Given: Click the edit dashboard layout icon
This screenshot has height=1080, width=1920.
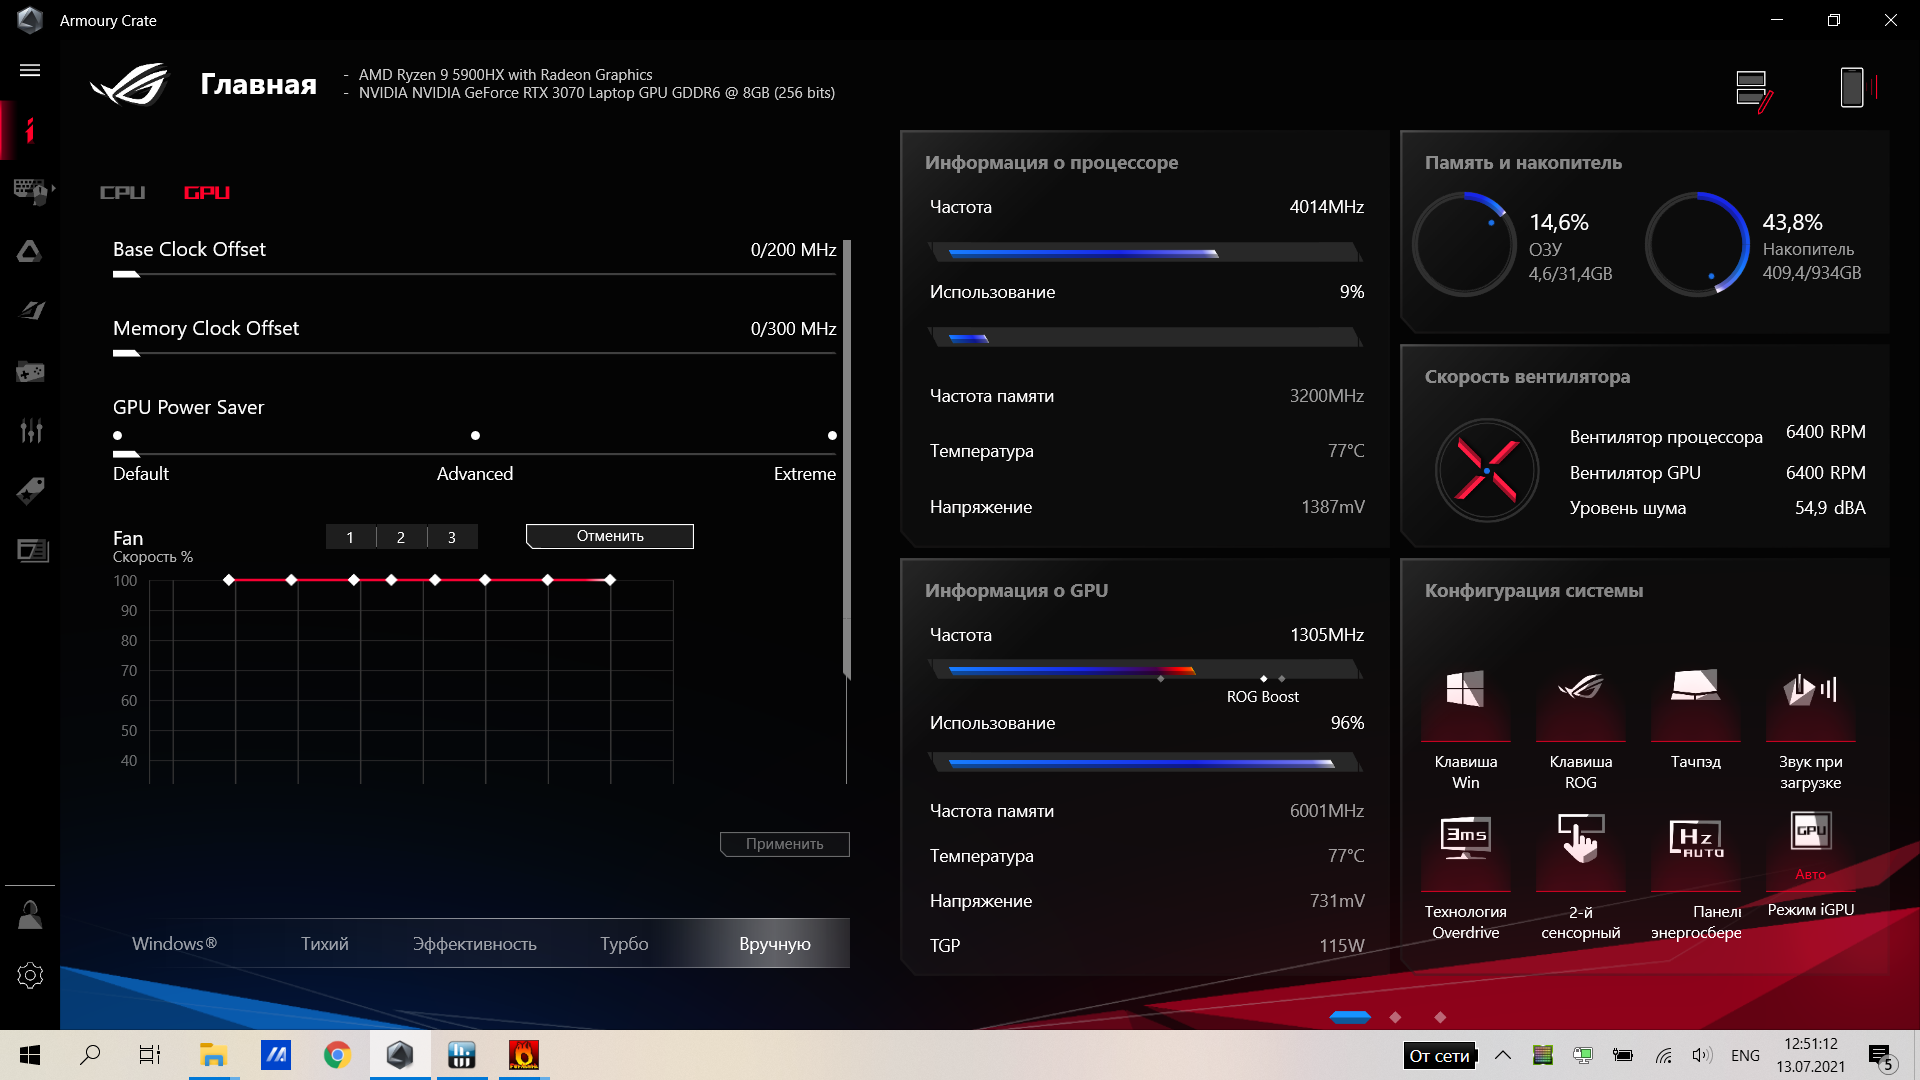Looking at the screenshot, I should (x=1754, y=91).
